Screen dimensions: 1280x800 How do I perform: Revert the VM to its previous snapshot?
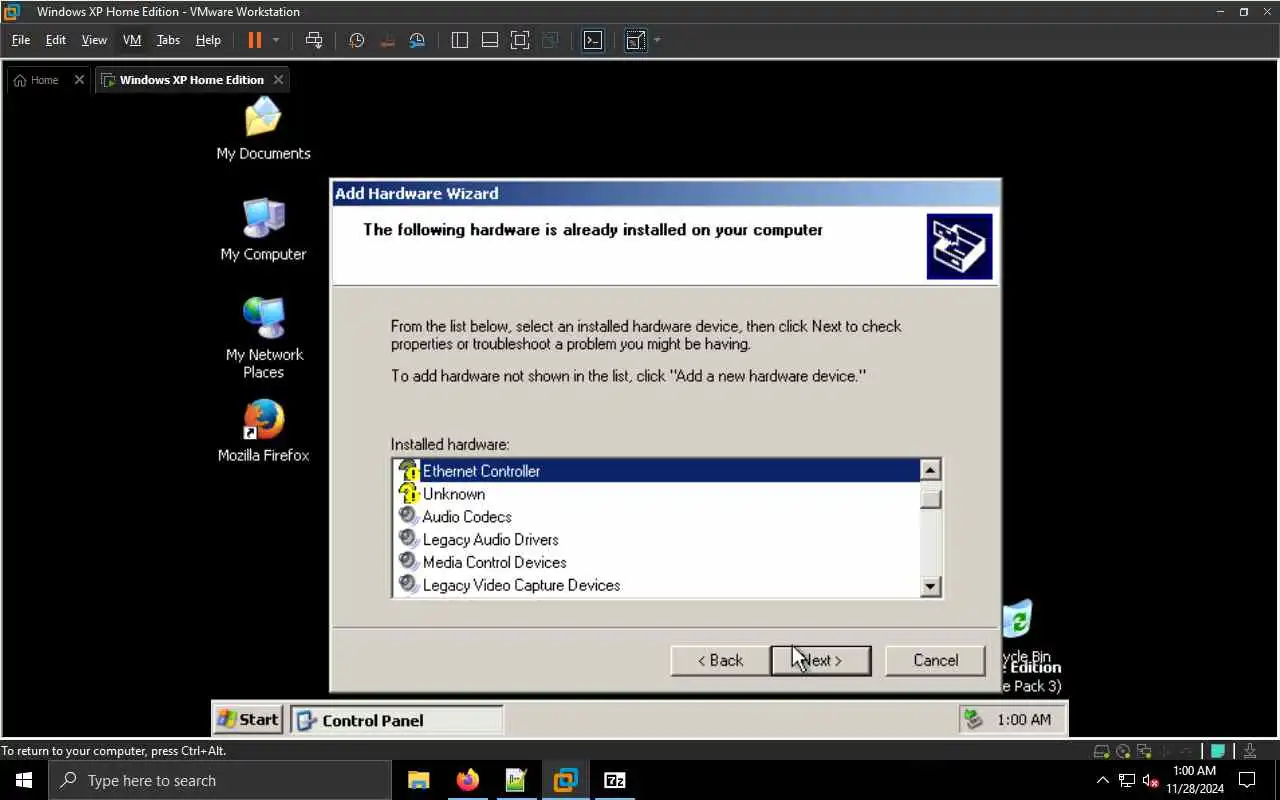tap(388, 40)
